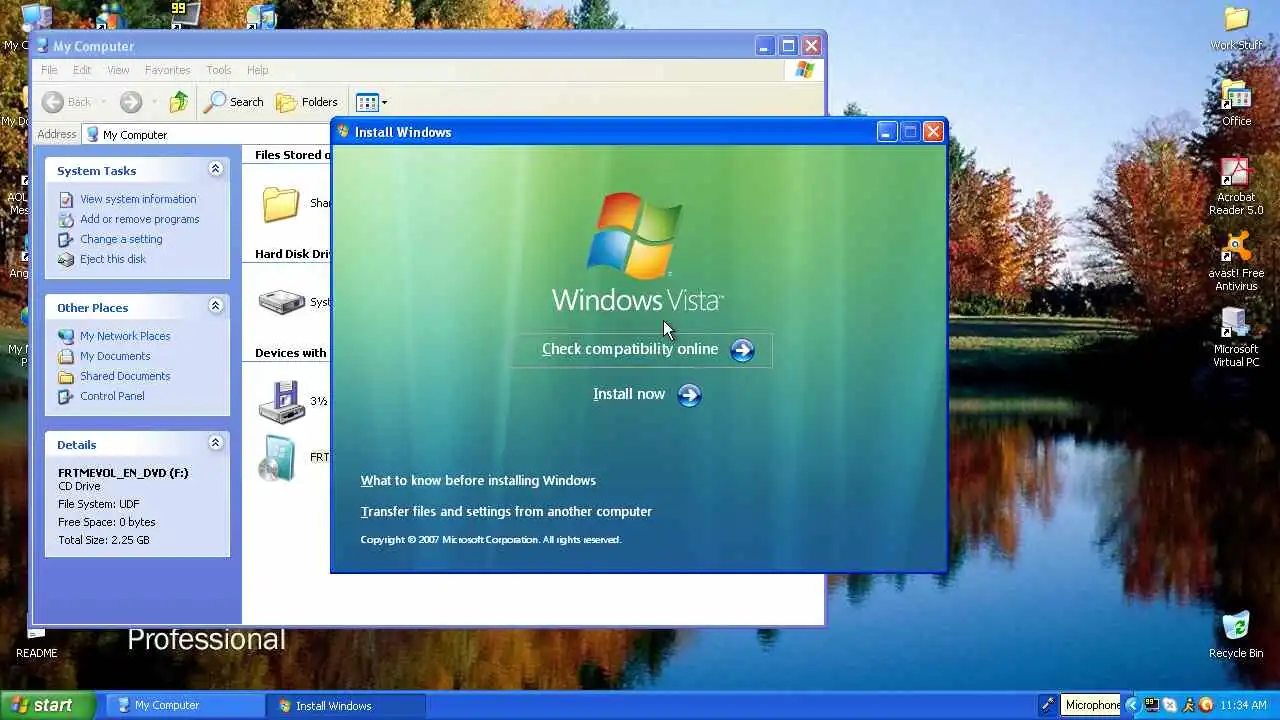The image size is (1280, 720).
Task: Open 'What to know before installing Windows'
Action: 478,481
